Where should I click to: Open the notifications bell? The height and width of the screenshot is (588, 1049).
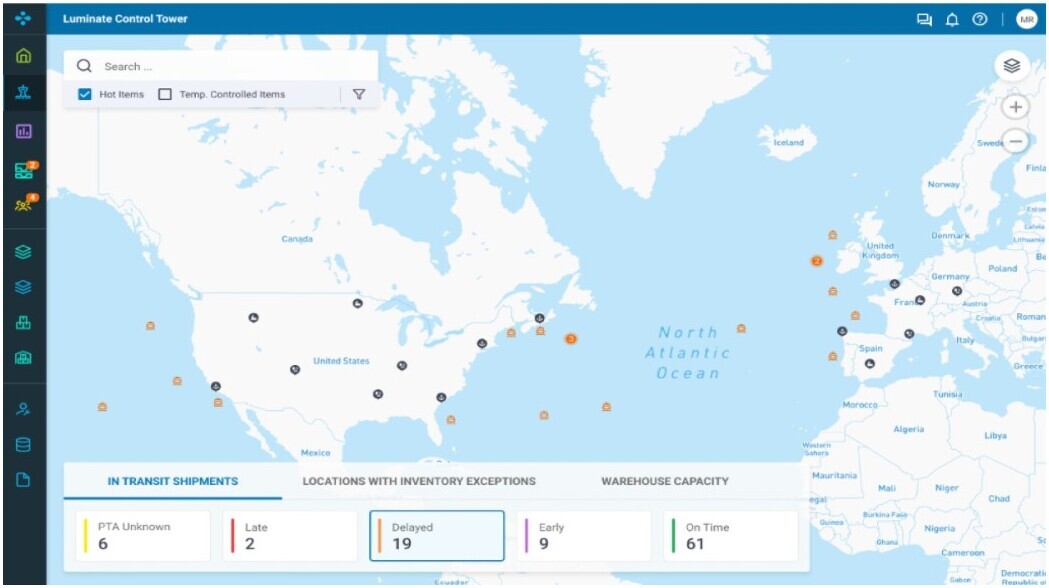point(952,19)
